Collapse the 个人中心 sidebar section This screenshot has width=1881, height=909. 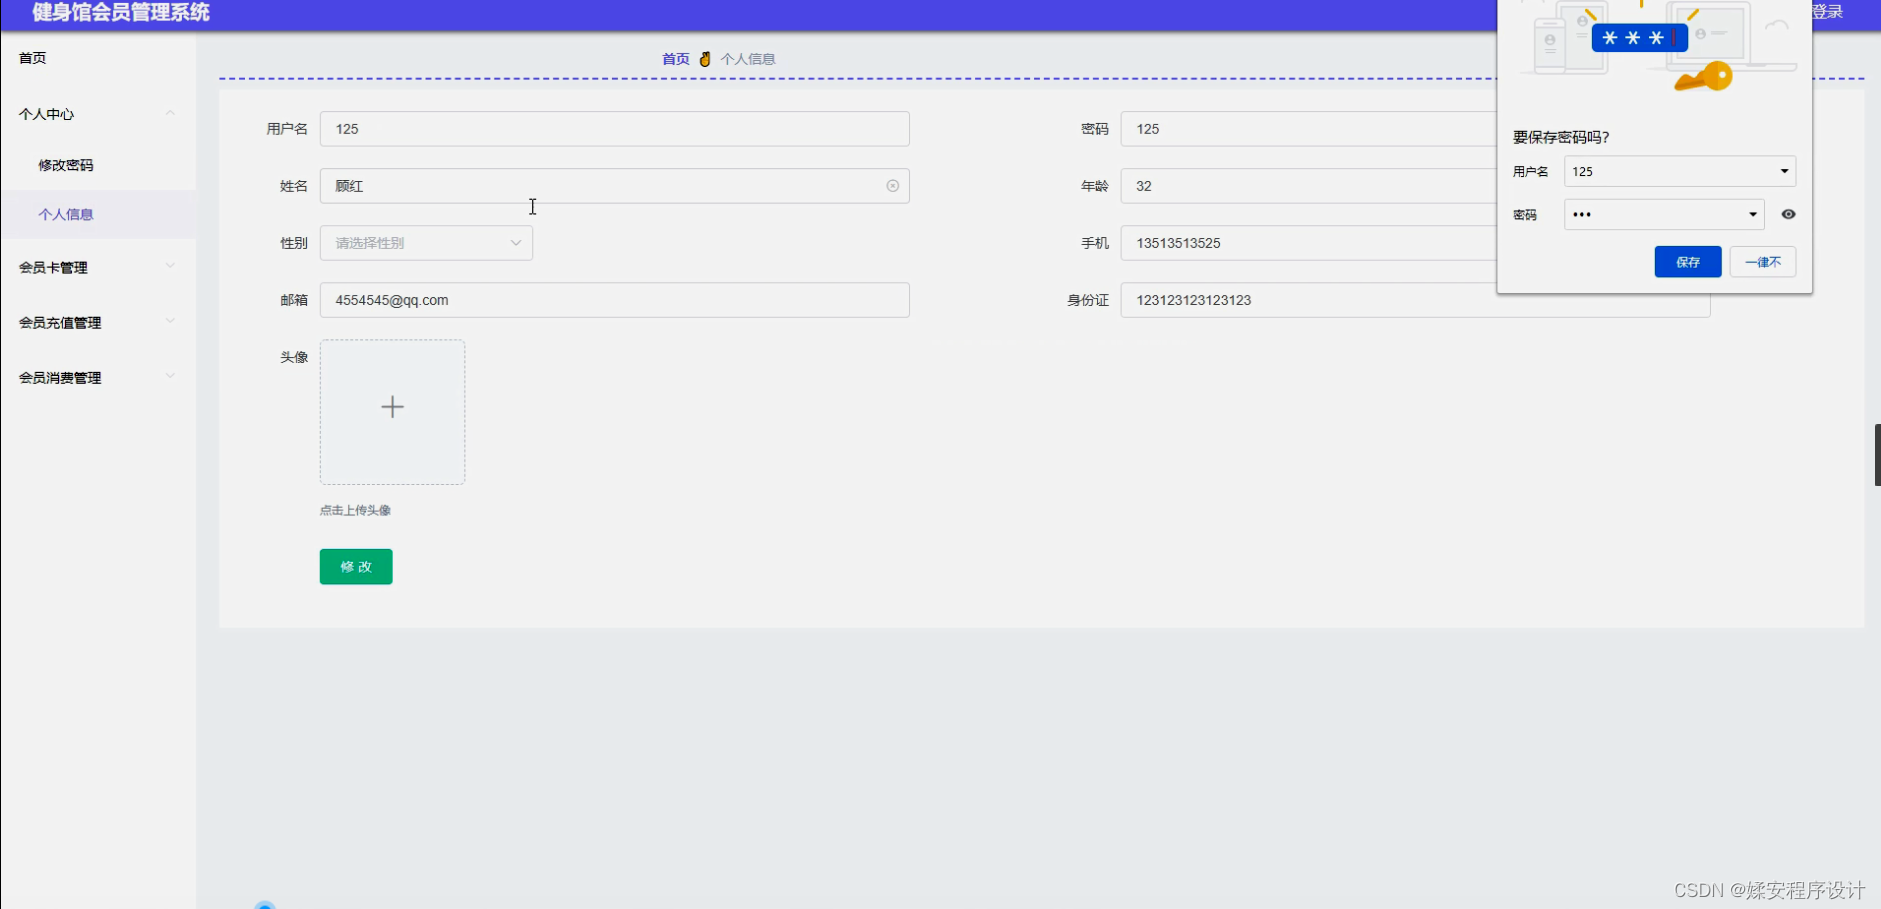98,114
